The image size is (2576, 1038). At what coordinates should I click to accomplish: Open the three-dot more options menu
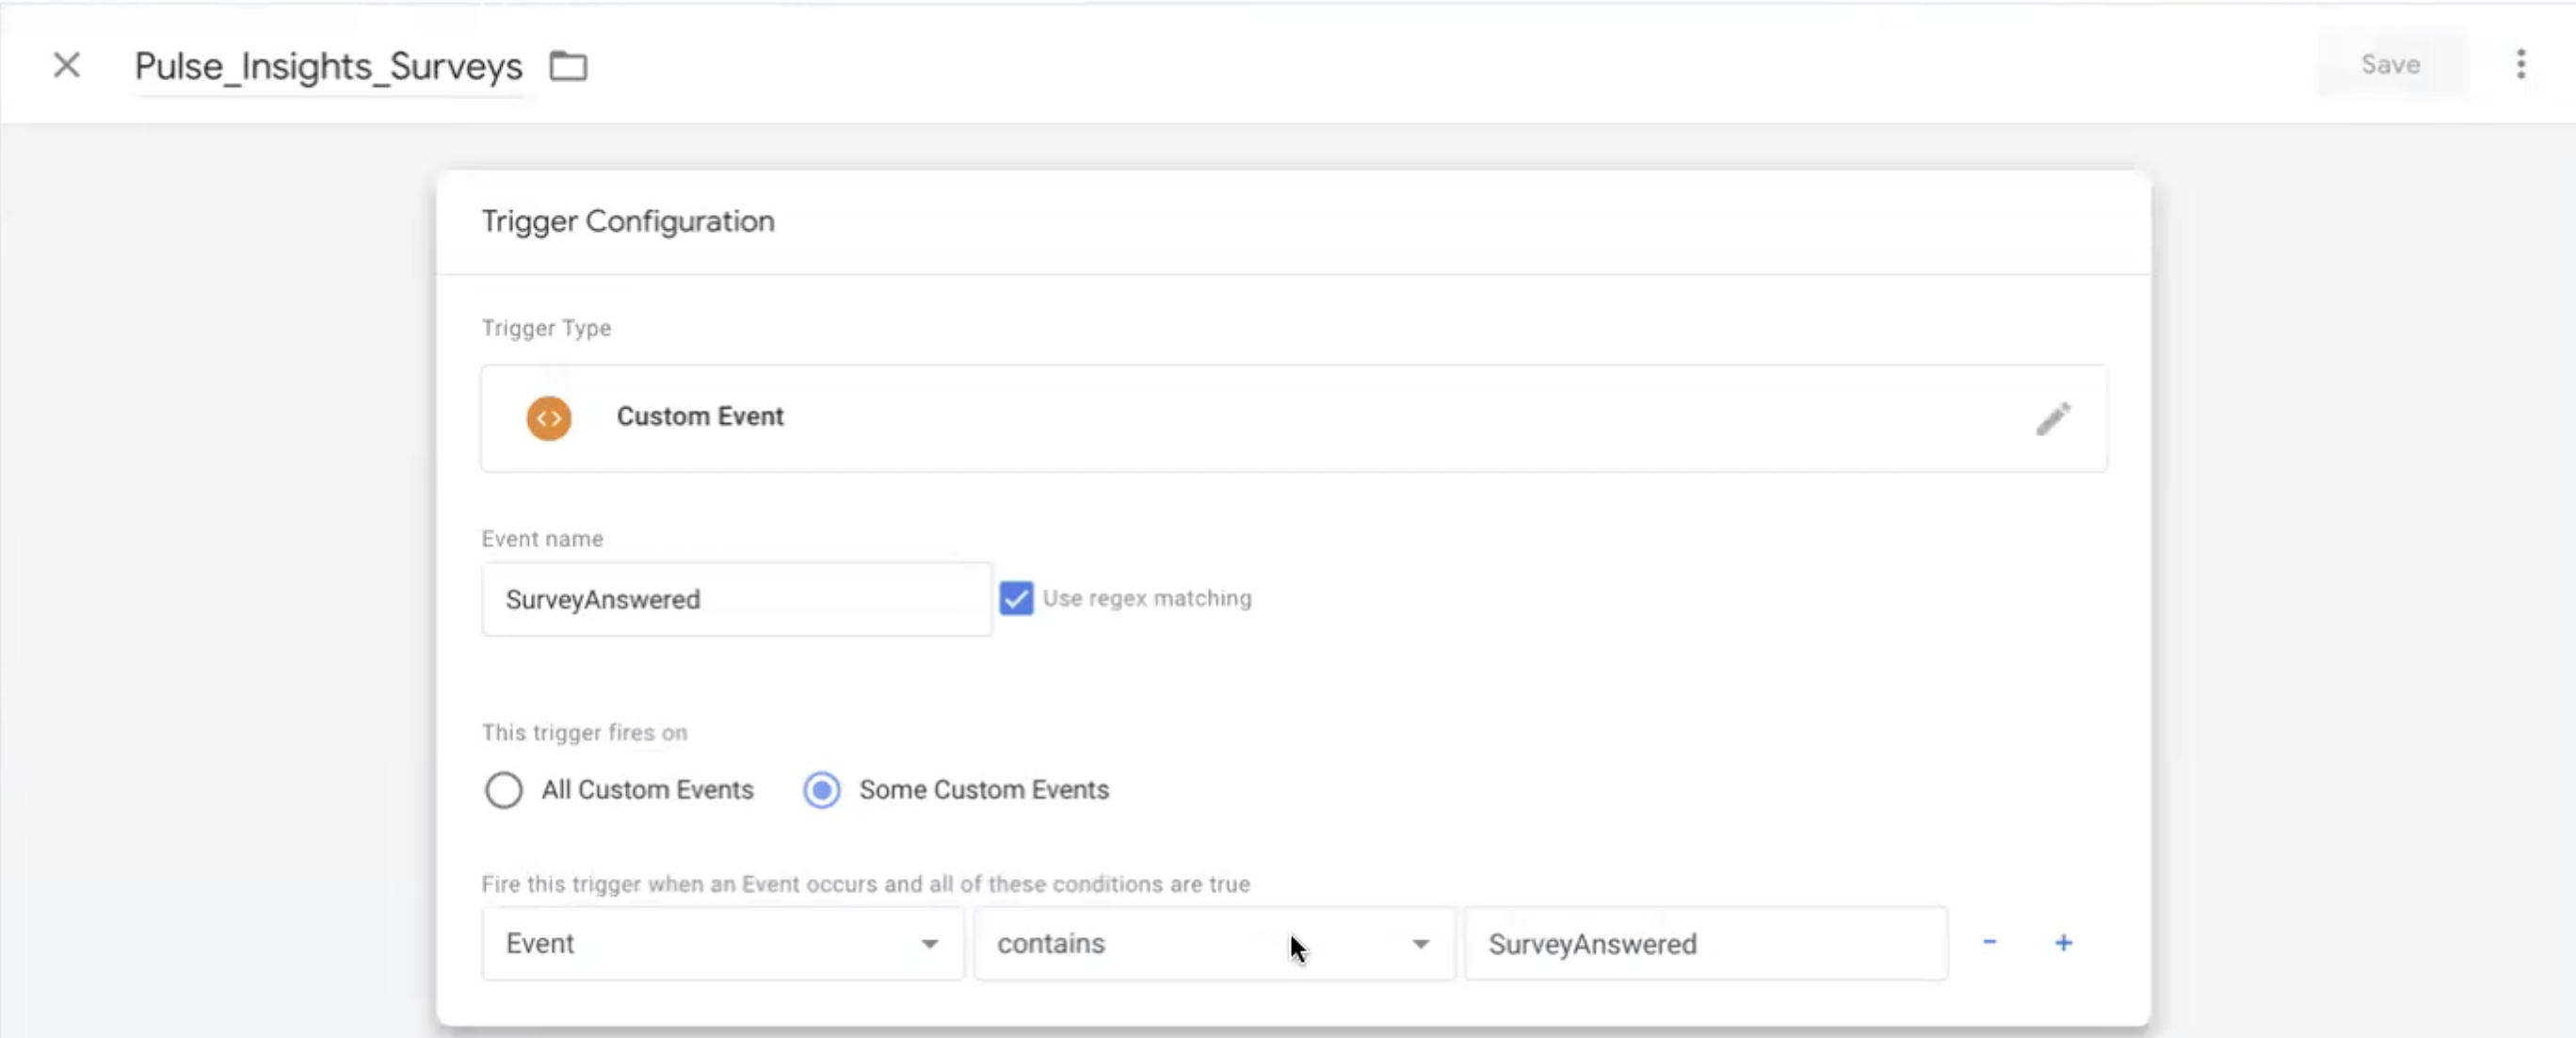tap(2520, 64)
